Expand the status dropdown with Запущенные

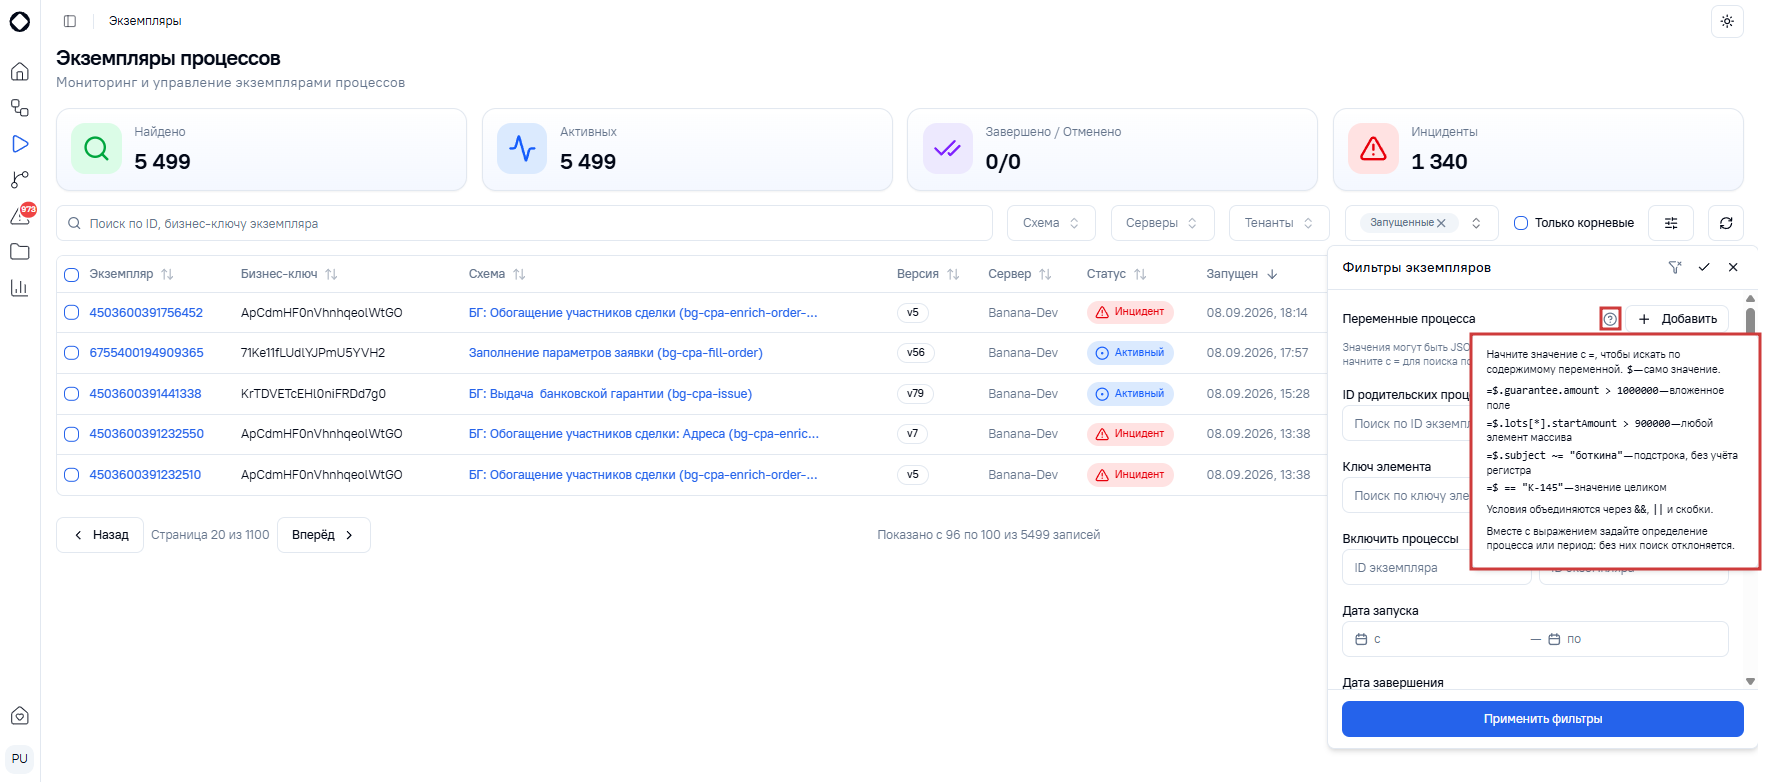point(1476,223)
